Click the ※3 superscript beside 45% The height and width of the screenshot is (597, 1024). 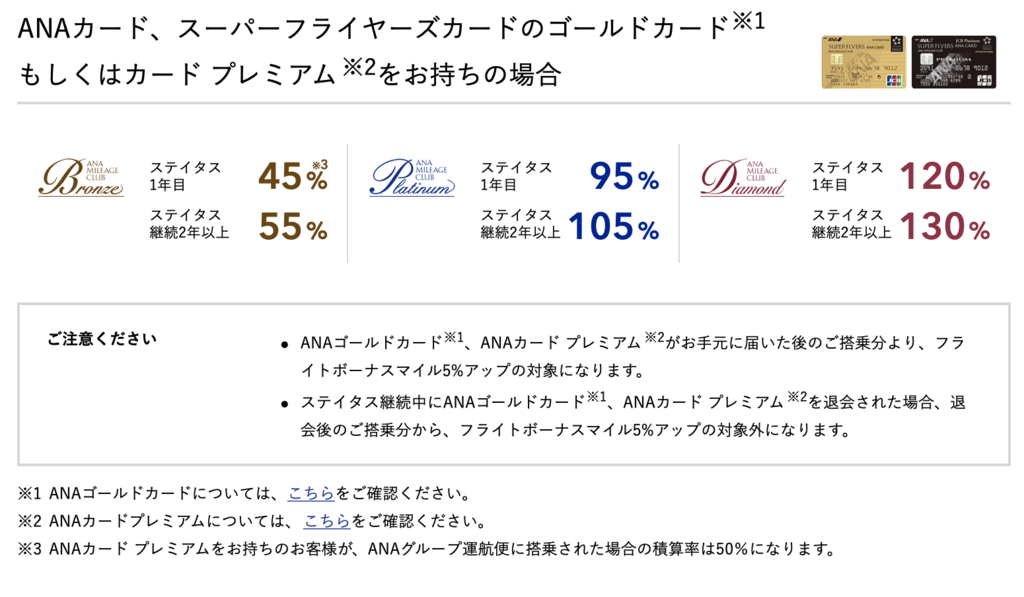pos(320,165)
